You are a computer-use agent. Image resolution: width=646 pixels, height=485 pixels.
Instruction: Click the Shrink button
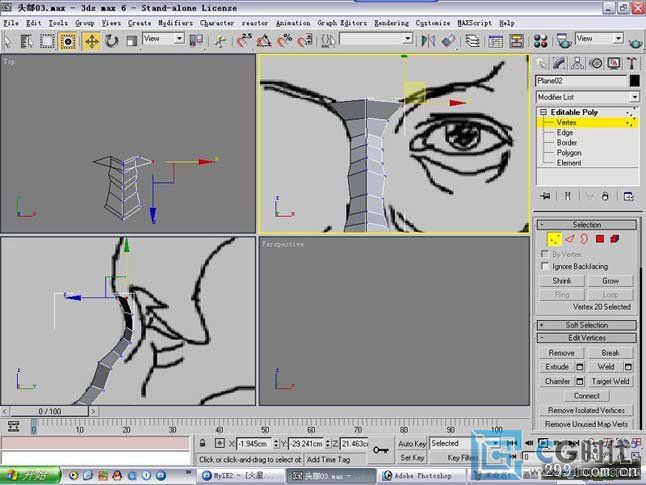(562, 281)
